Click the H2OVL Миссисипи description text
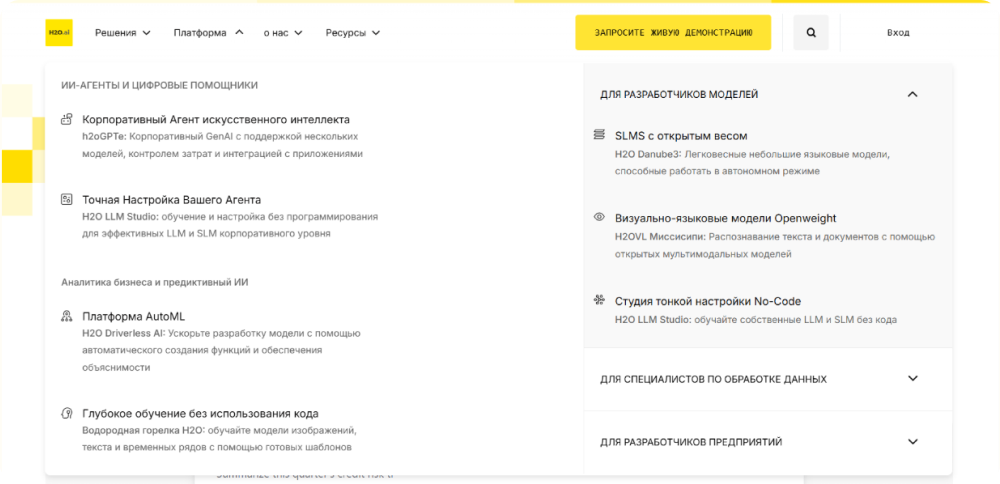This screenshot has width=1000, height=484. 775,245
